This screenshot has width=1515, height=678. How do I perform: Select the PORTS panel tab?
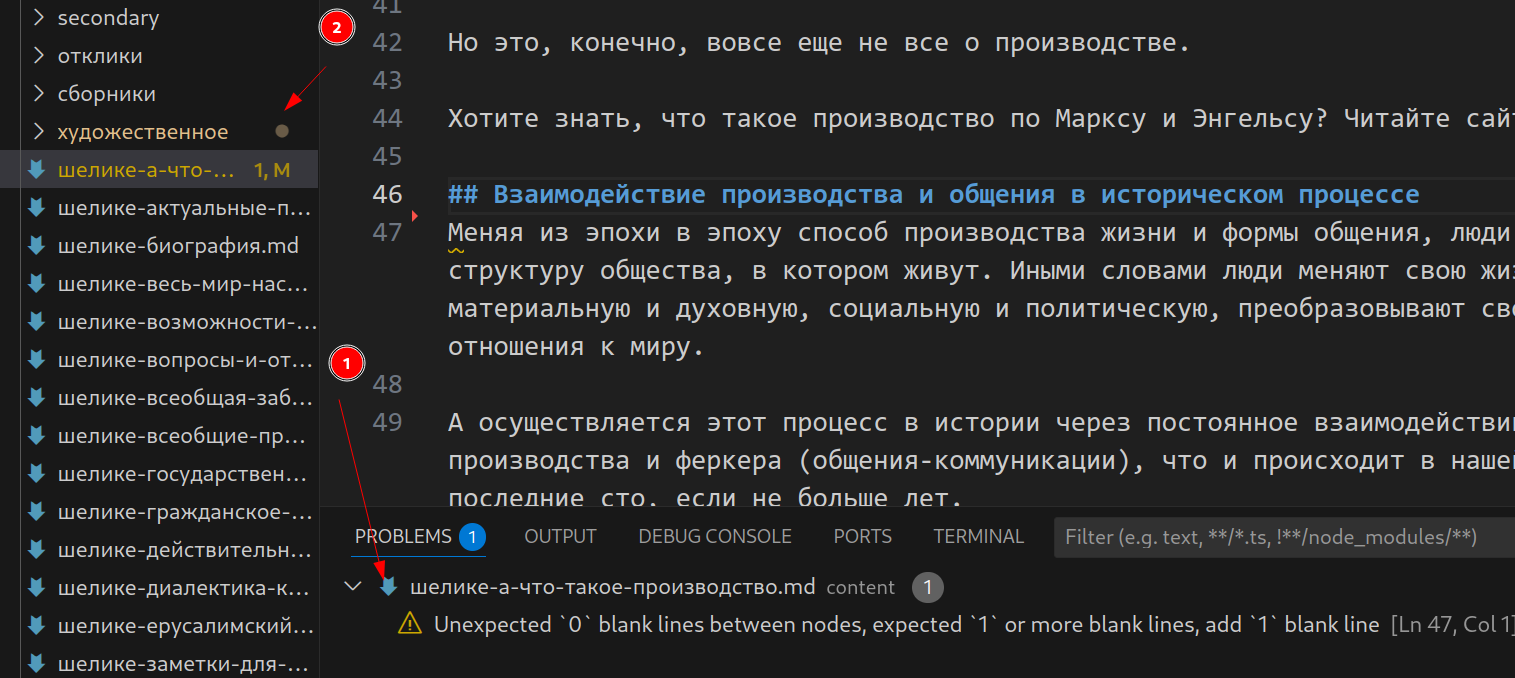862,537
